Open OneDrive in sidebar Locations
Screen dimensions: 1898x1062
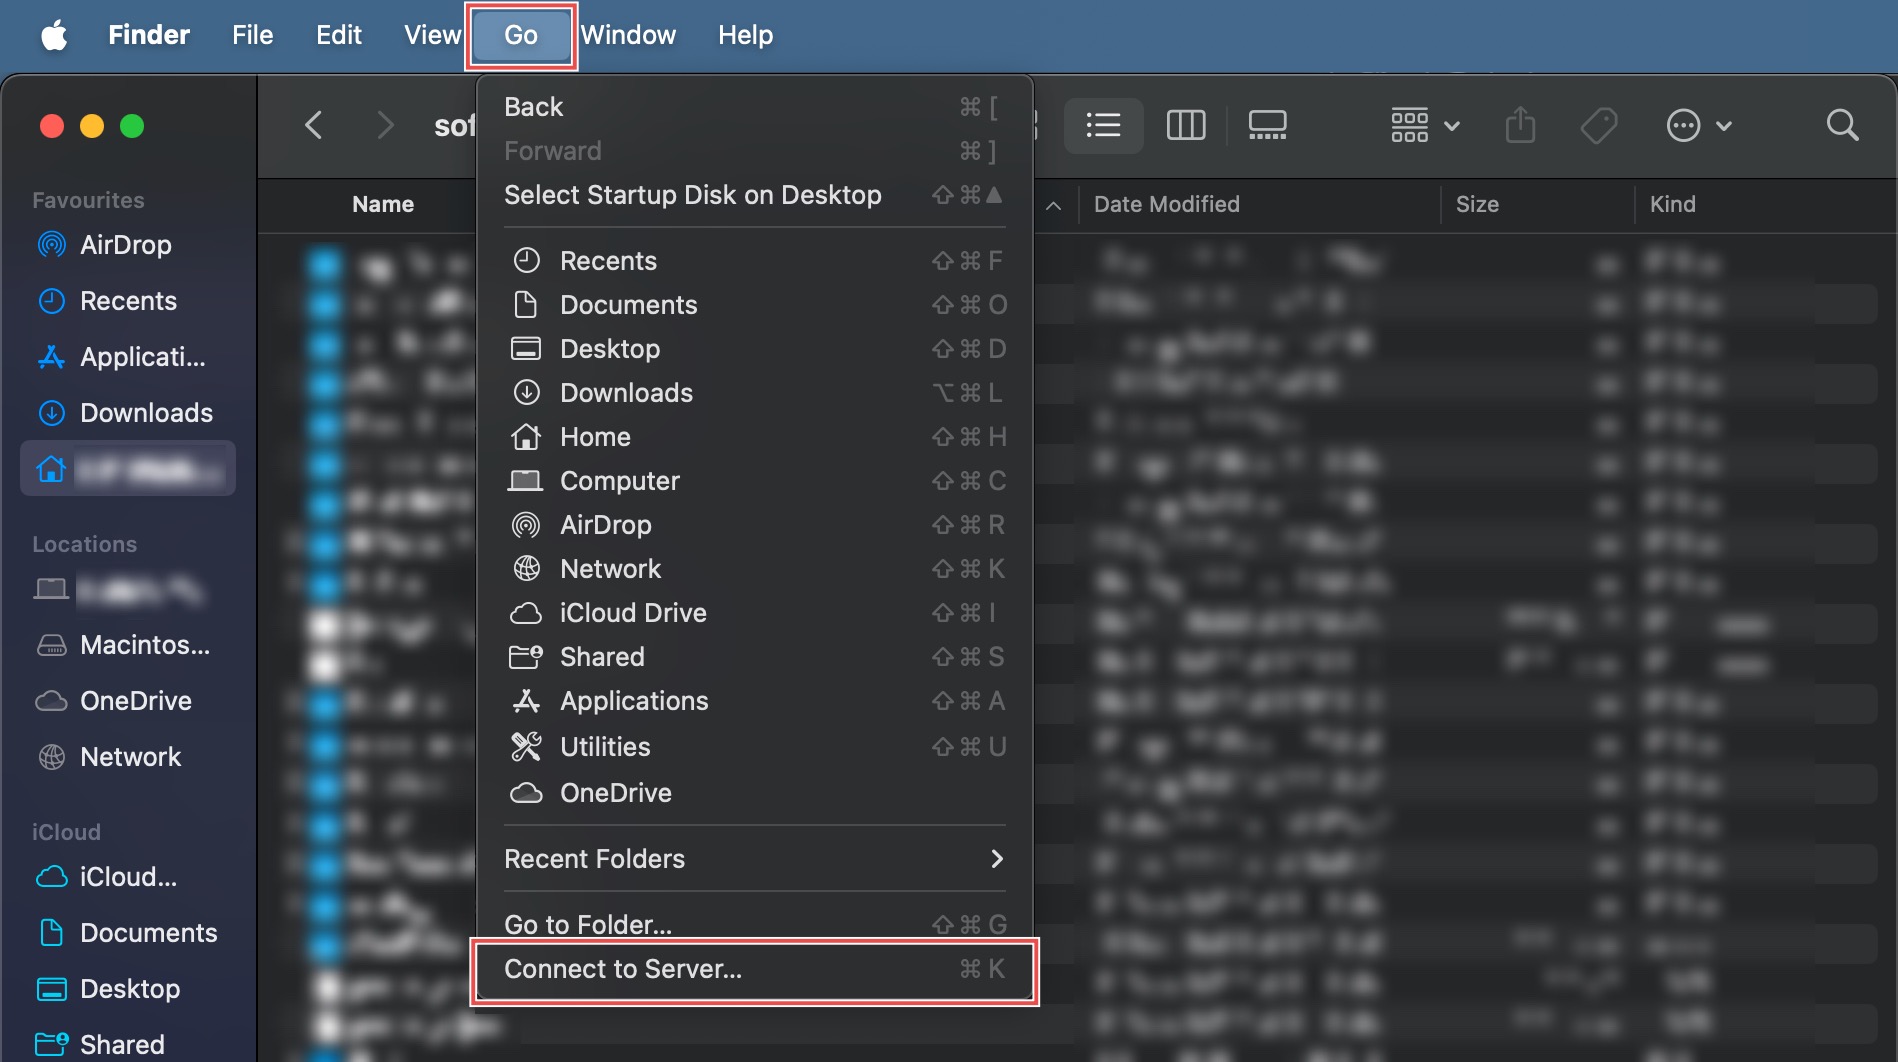pos(135,701)
